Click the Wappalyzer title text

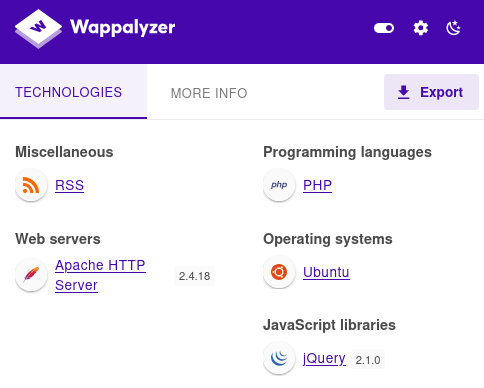122,28
